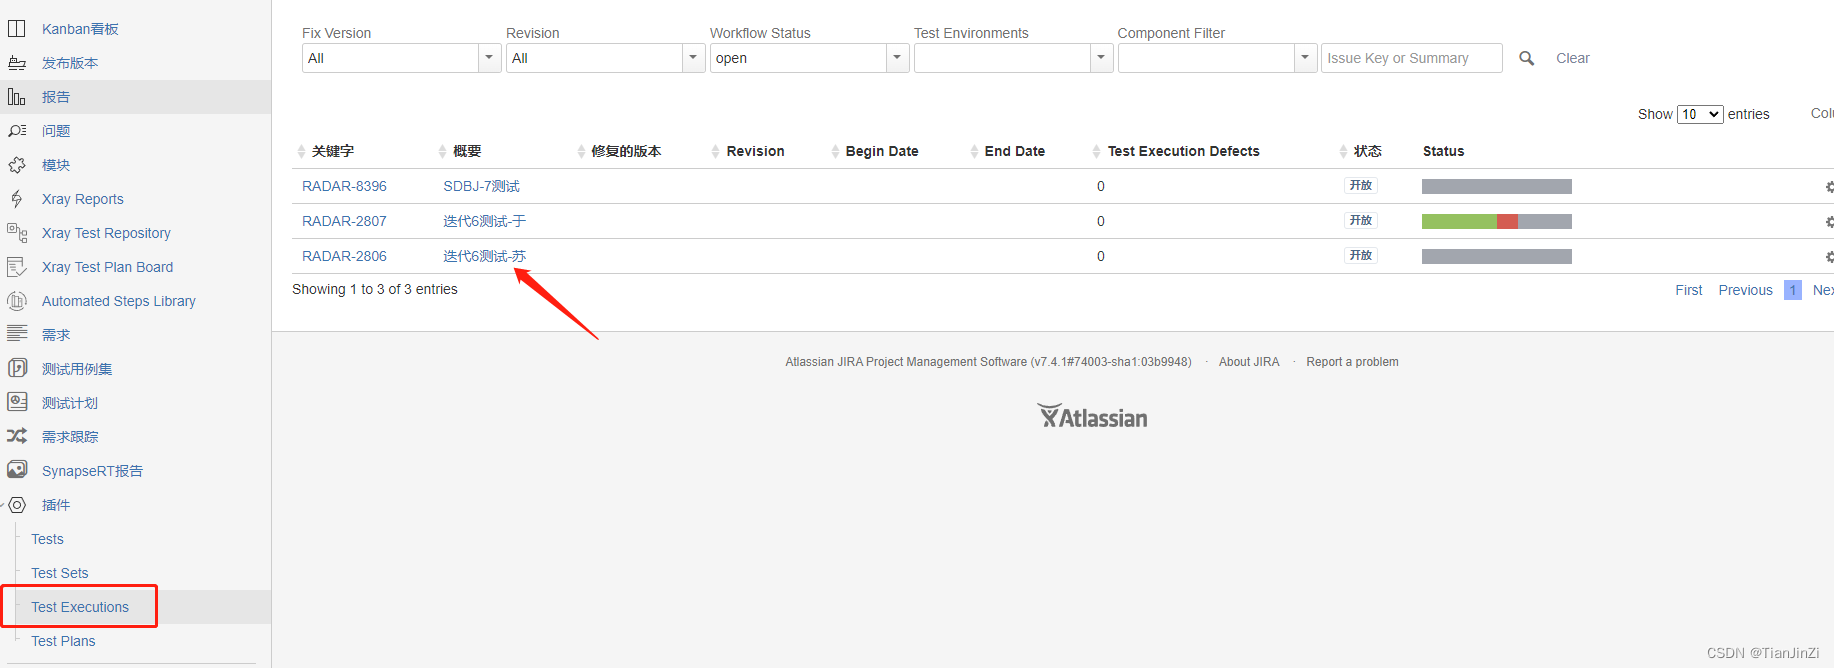
Task: Click the 模块 puzzle icon
Action: [x=17, y=165]
